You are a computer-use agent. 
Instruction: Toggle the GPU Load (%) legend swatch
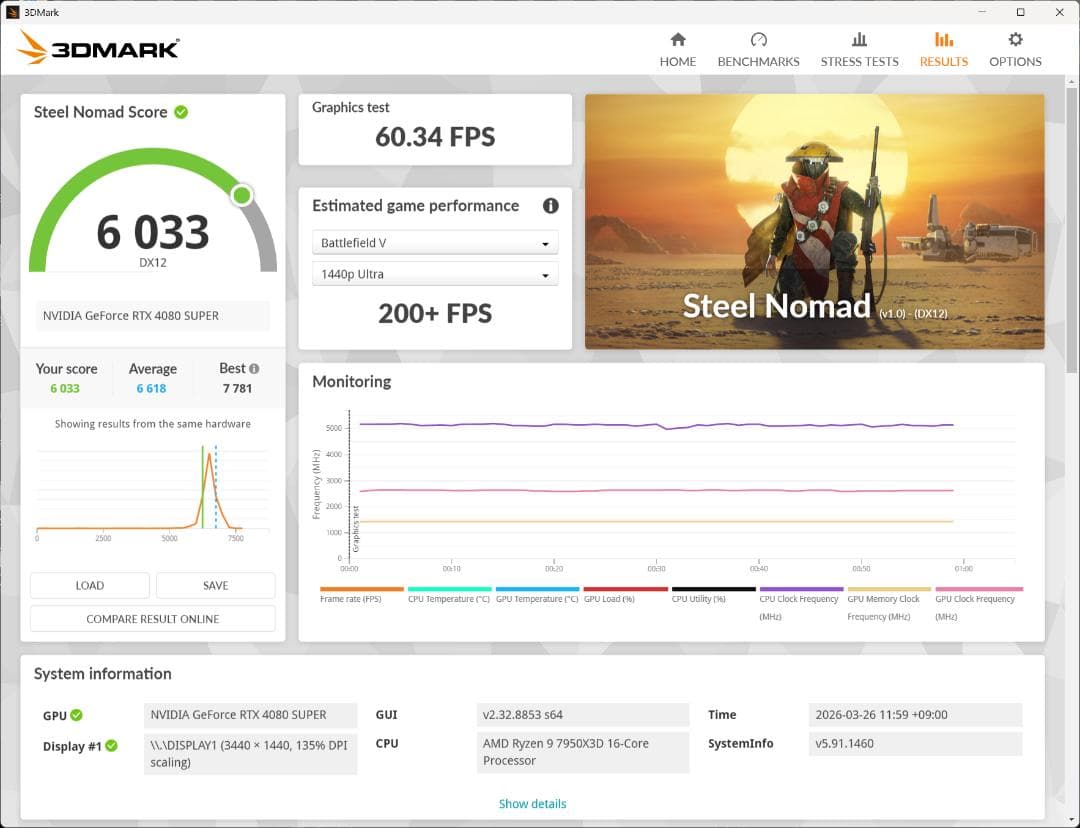(x=625, y=589)
